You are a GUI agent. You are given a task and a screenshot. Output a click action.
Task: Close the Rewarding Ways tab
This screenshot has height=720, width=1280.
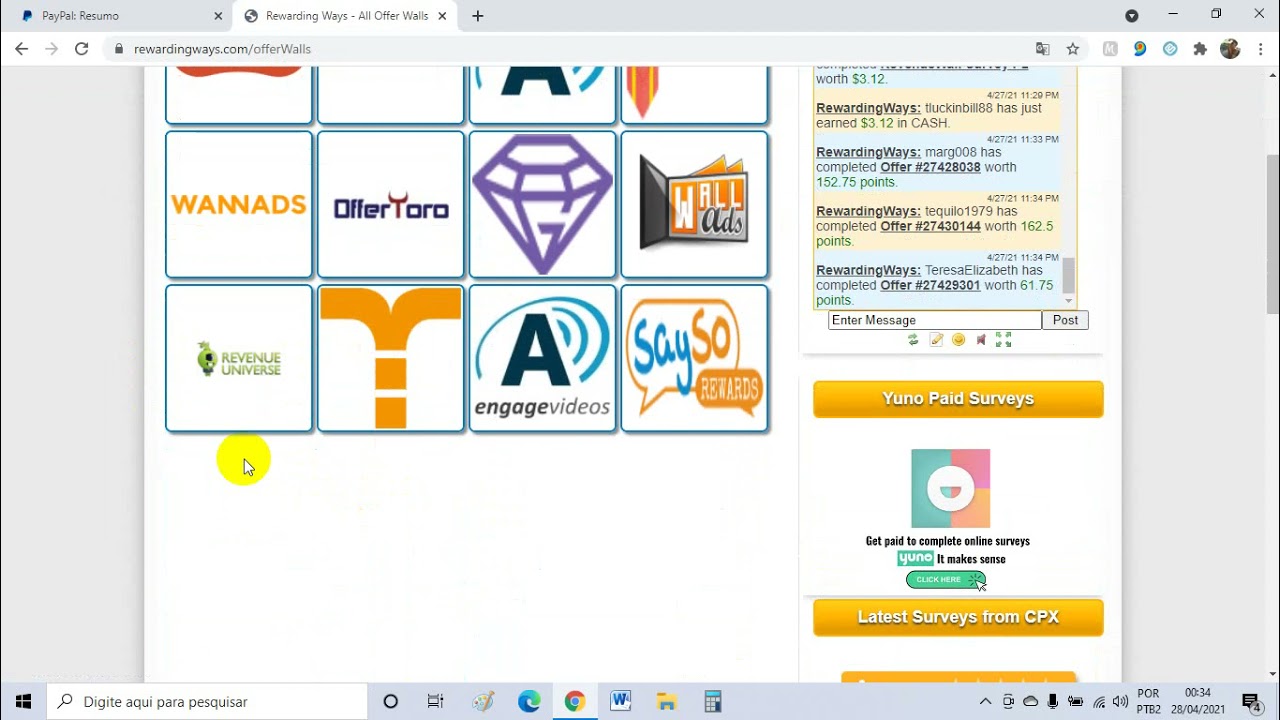[442, 16]
